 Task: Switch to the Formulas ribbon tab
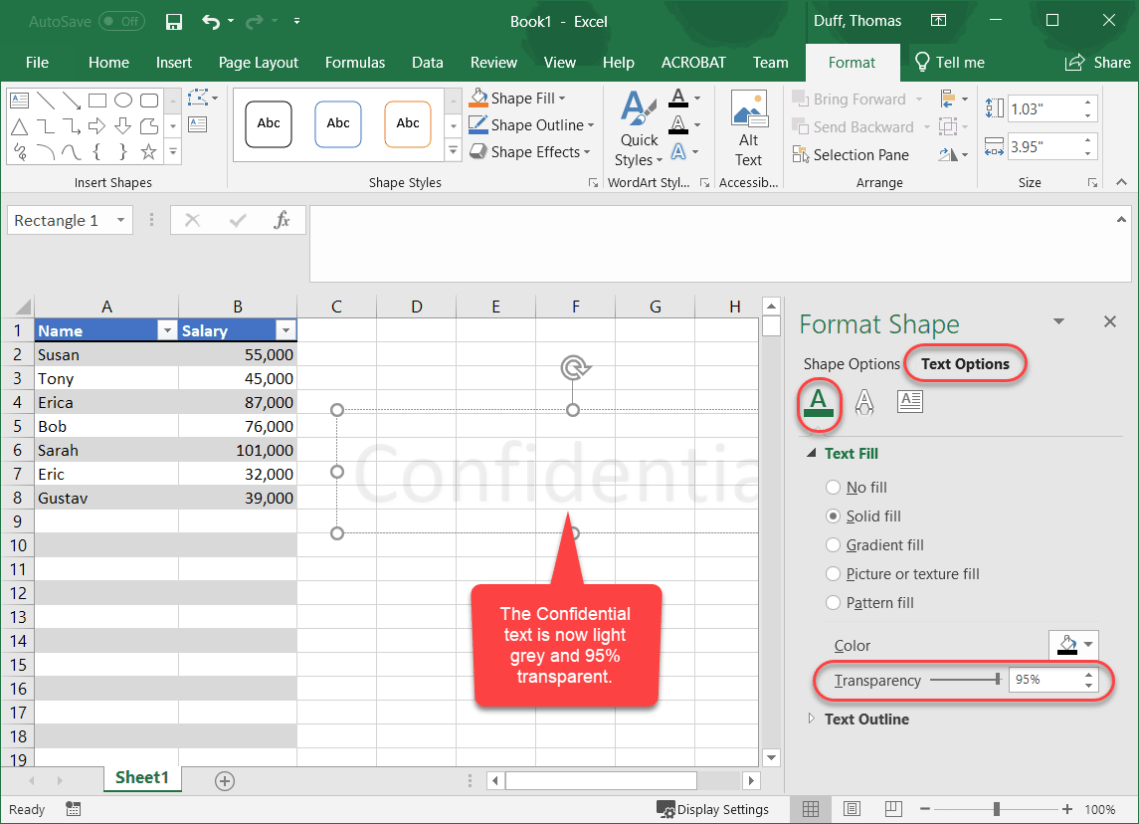(355, 62)
